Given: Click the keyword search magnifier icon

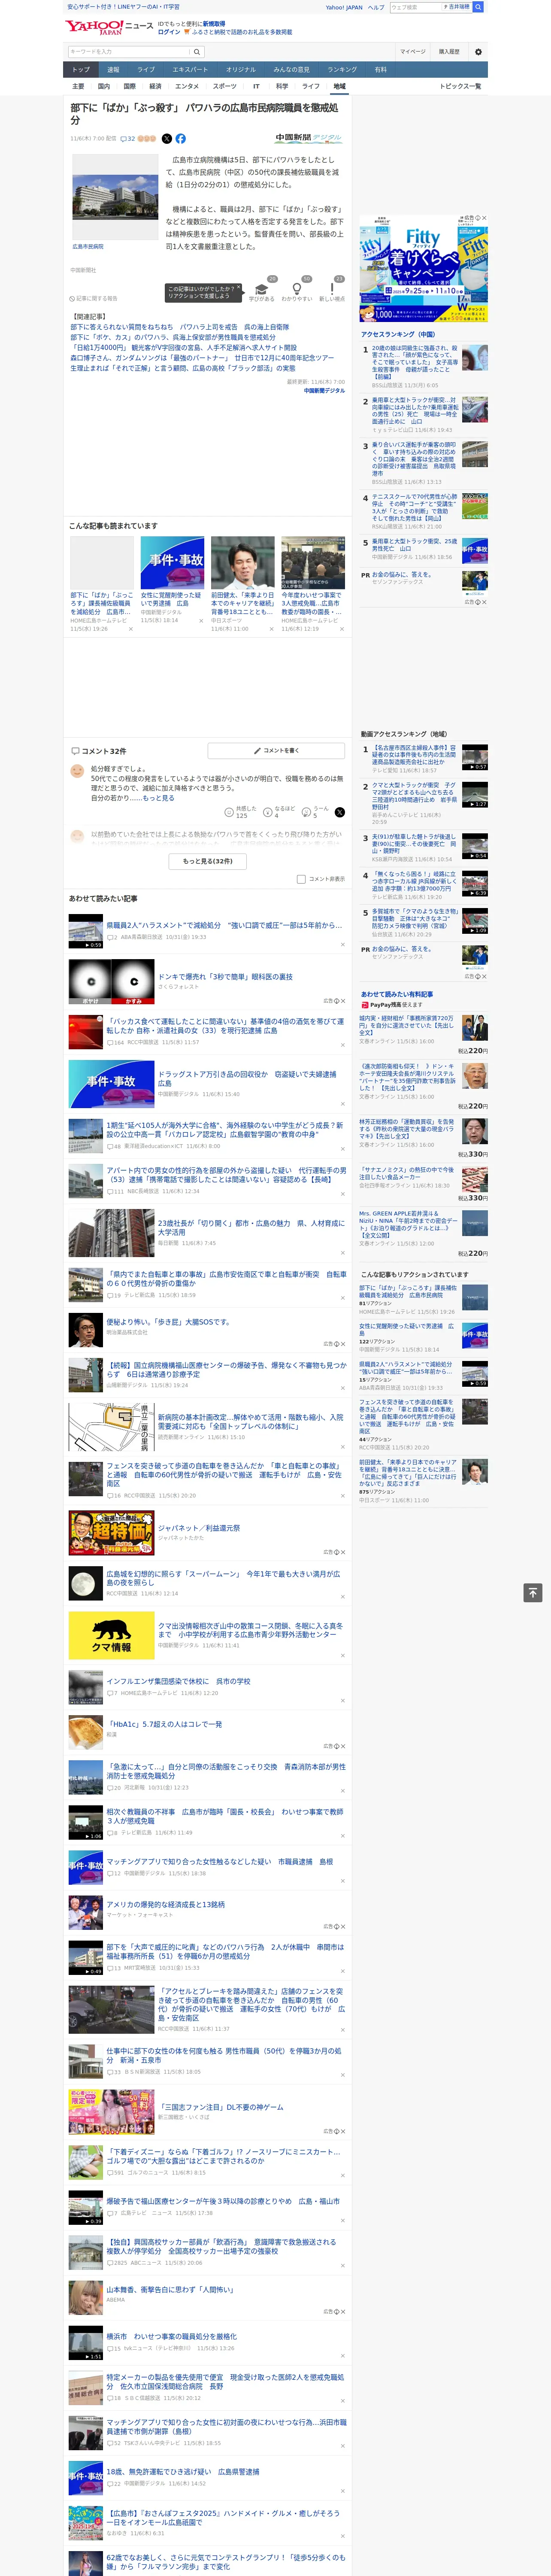Looking at the screenshot, I should [197, 51].
